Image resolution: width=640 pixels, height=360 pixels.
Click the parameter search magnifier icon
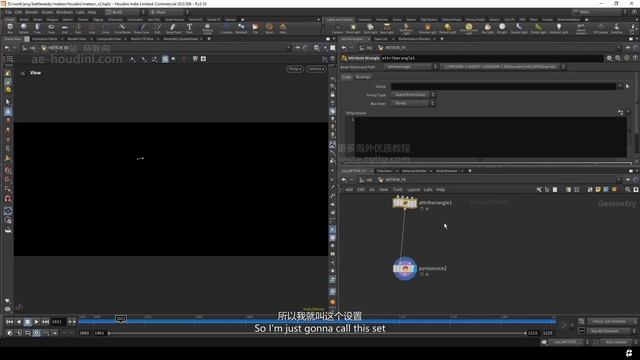(618, 58)
